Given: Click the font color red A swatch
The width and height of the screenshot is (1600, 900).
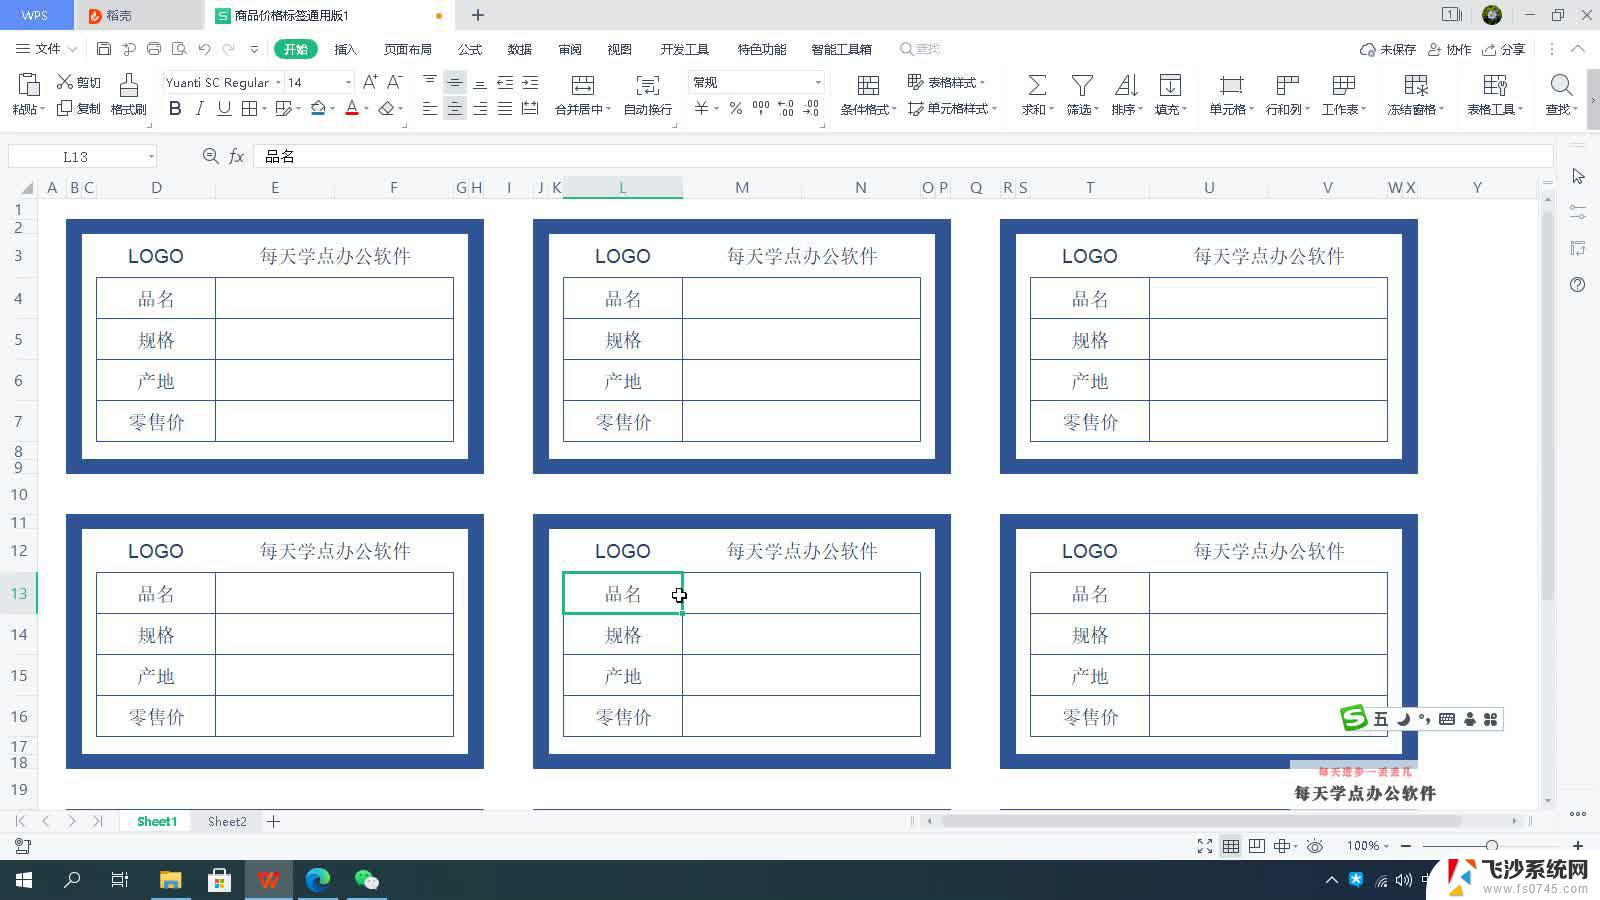Looking at the screenshot, I should pos(352,108).
